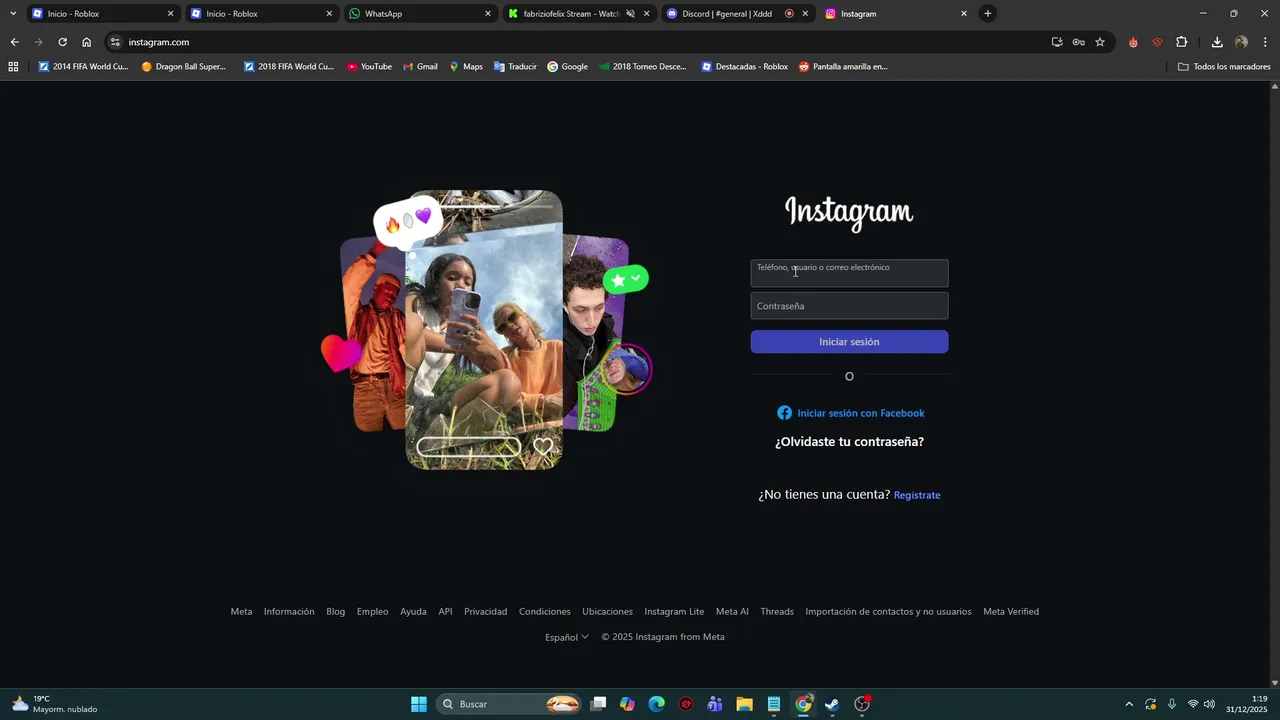1280x720 pixels.
Task: Open Task View on the taskbar
Action: (598, 704)
